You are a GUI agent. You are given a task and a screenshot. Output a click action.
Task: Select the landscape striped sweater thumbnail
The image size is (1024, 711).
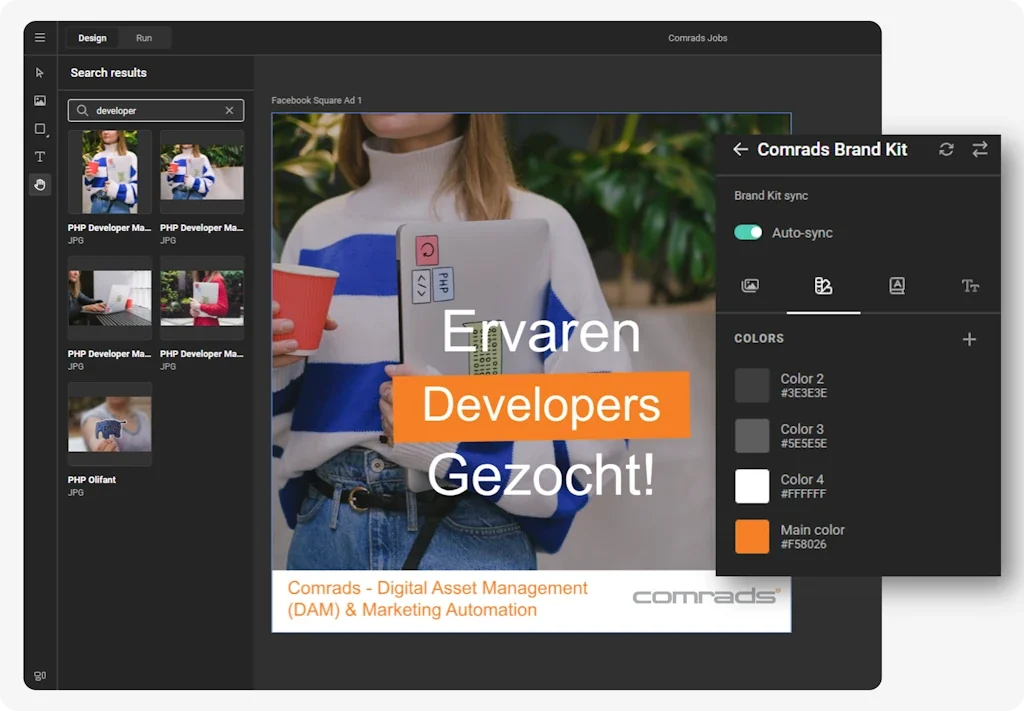pyautogui.click(x=202, y=172)
